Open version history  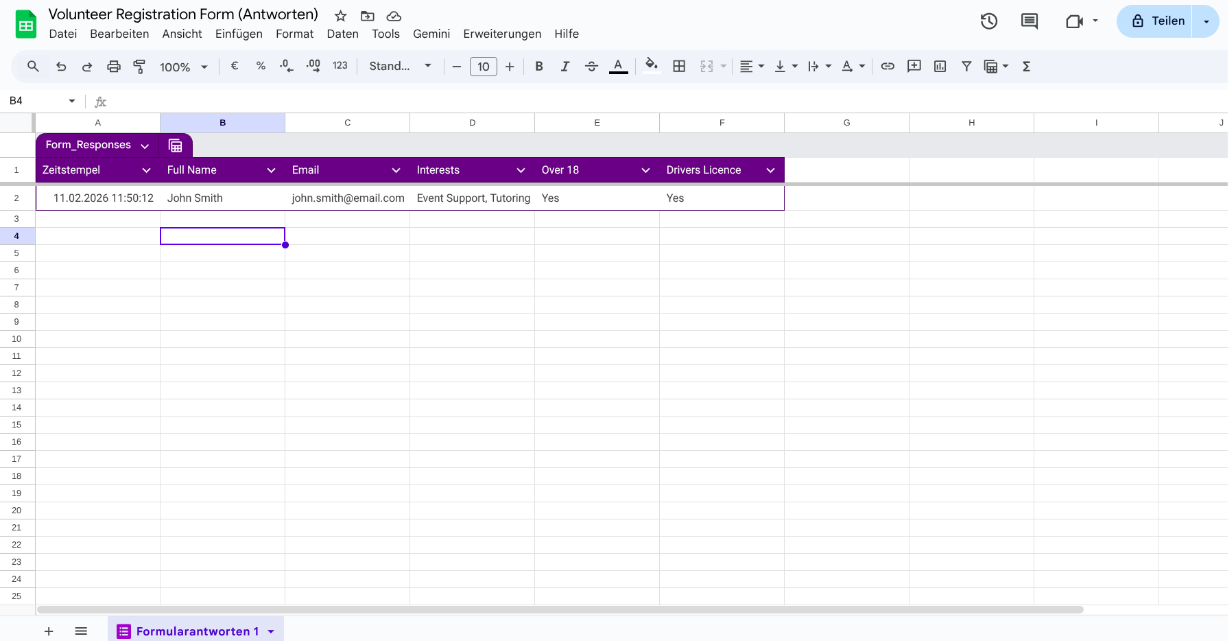(x=988, y=20)
